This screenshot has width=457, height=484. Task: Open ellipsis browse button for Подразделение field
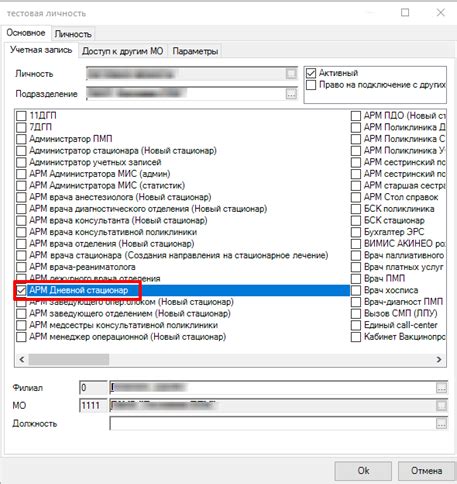click(x=291, y=94)
